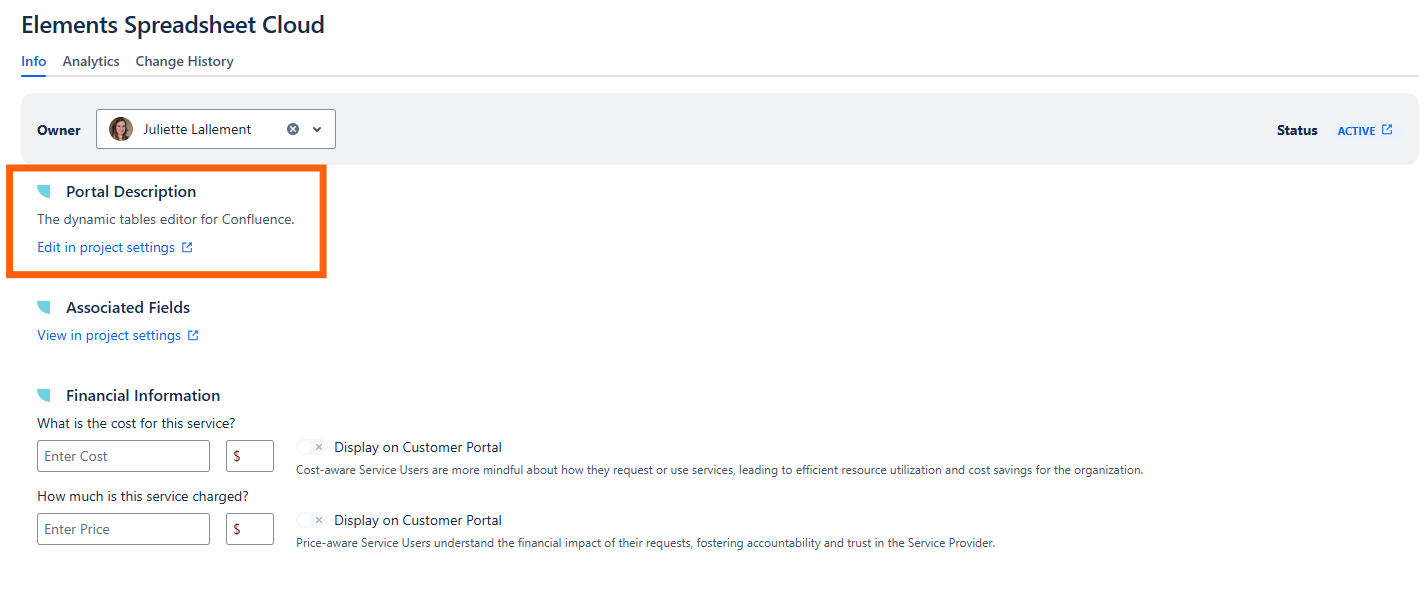Screen dimensions: 1425x612
Task: Click the teal marker beside Associated Fields
Action: click(x=44, y=307)
